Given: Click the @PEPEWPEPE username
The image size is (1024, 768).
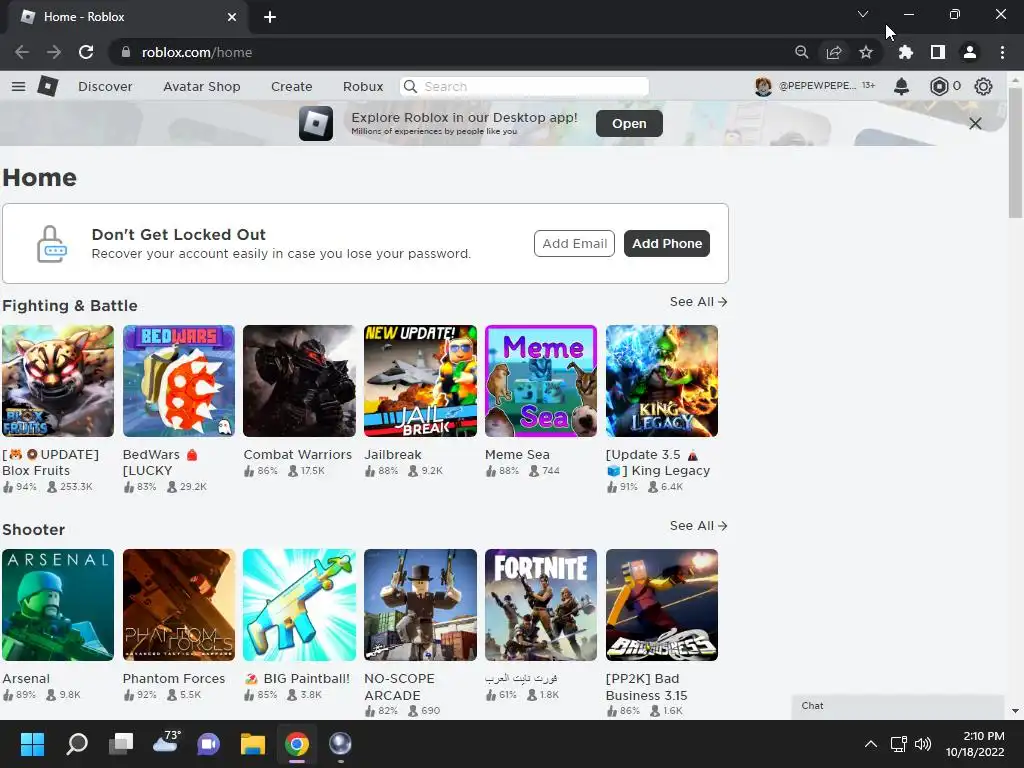Looking at the screenshot, I should pos(817,86).
